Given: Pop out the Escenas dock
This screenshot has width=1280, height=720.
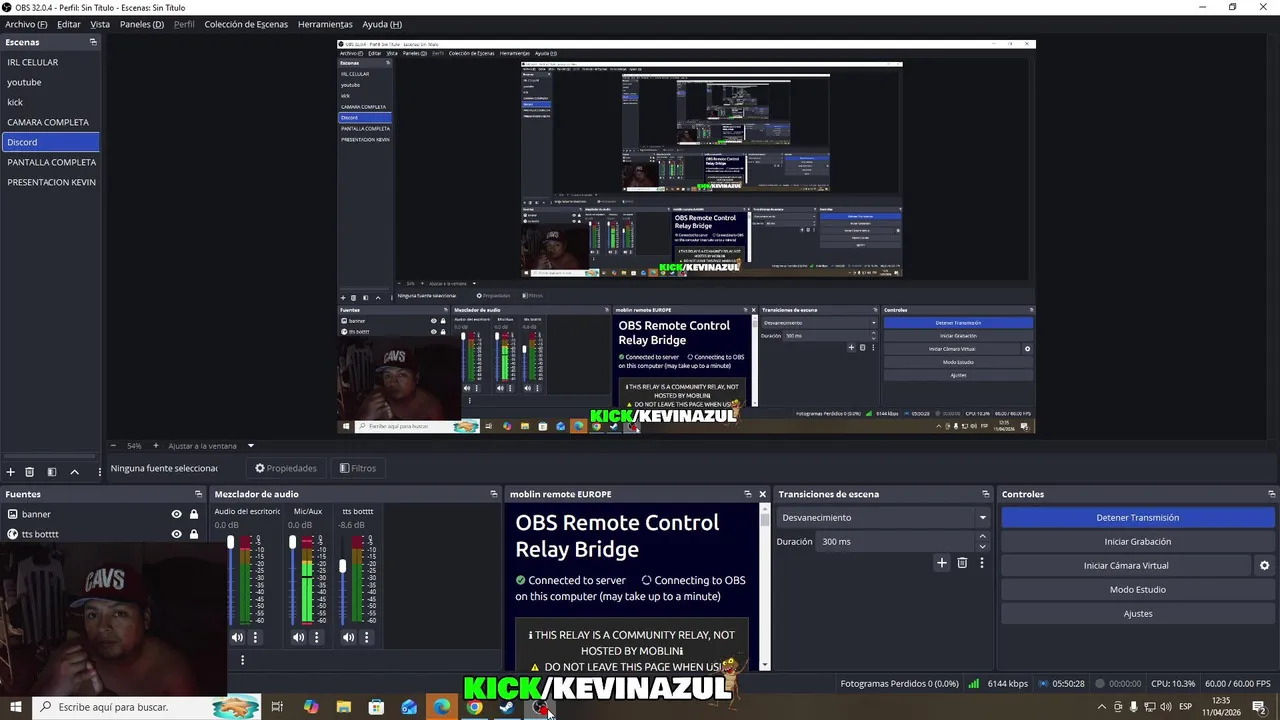Looking at the screenshot, I should [x=93, y=42].
